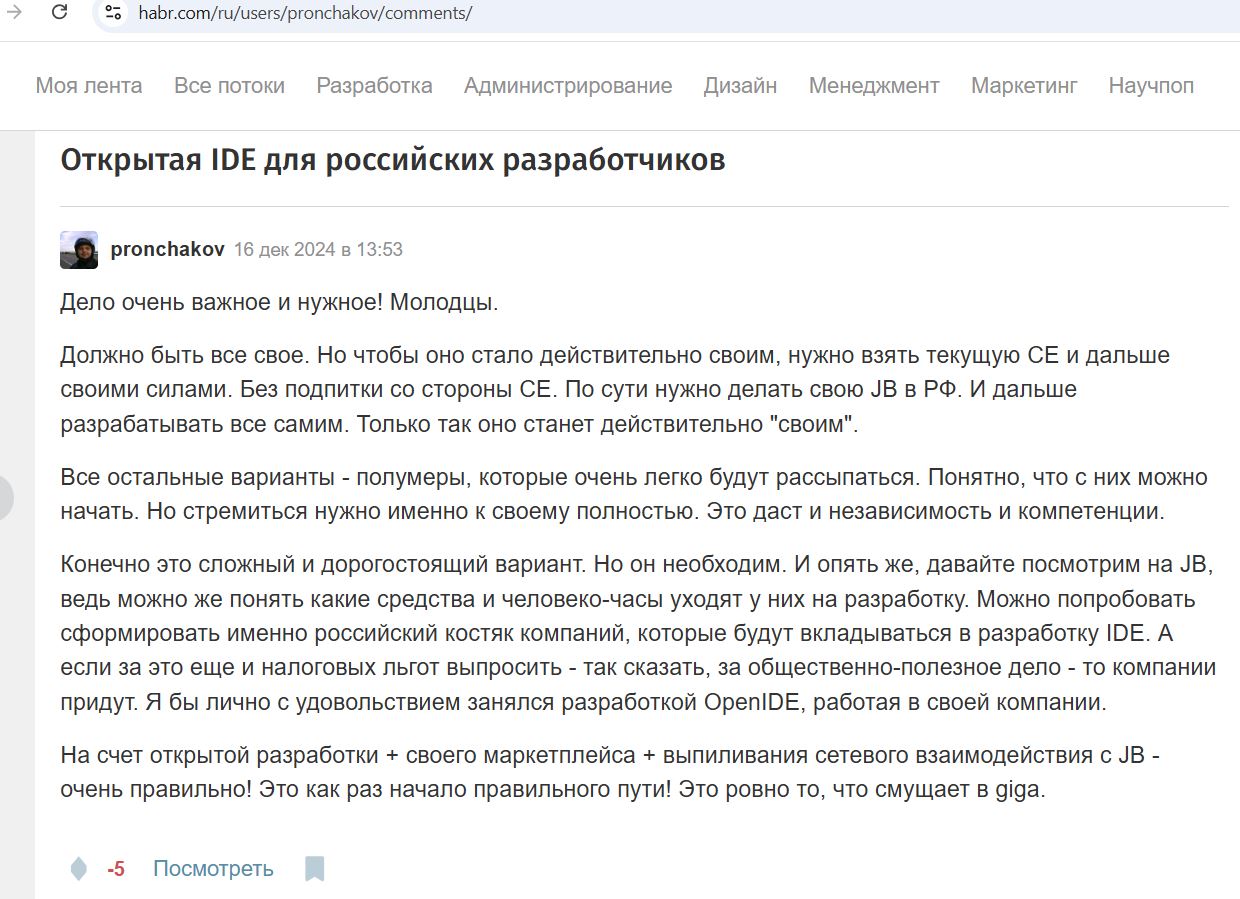The image size is (1240, 899).
Task: Open the Все потоки tab
Action: [x=229, y=86]
